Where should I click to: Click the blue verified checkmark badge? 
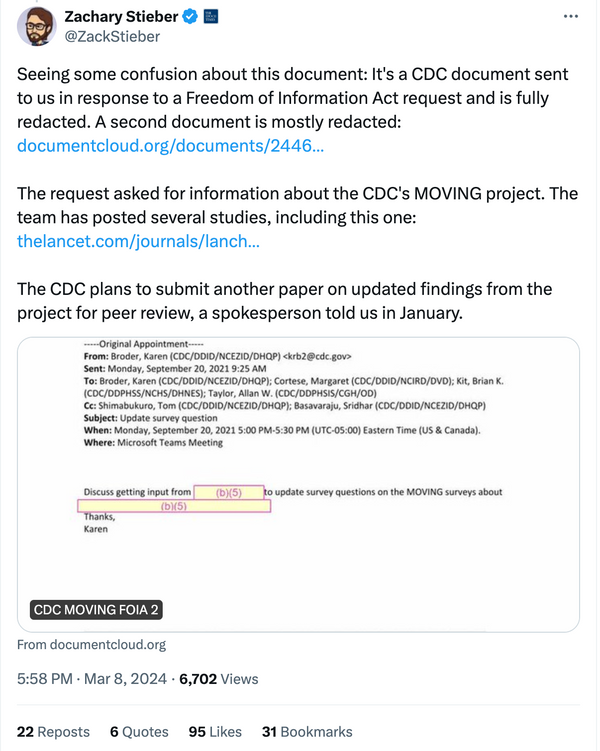(190, 17)
